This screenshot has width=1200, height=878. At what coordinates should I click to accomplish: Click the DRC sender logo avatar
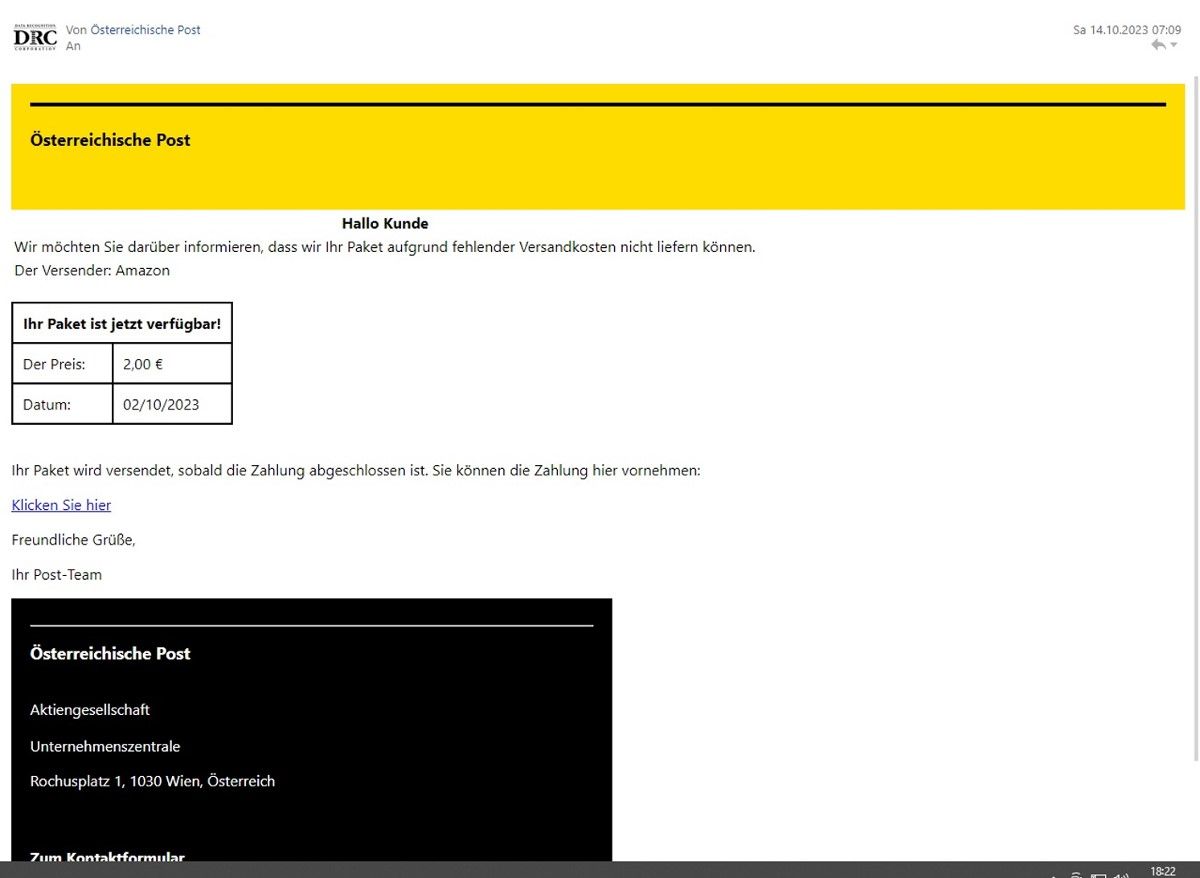[35, 38]
